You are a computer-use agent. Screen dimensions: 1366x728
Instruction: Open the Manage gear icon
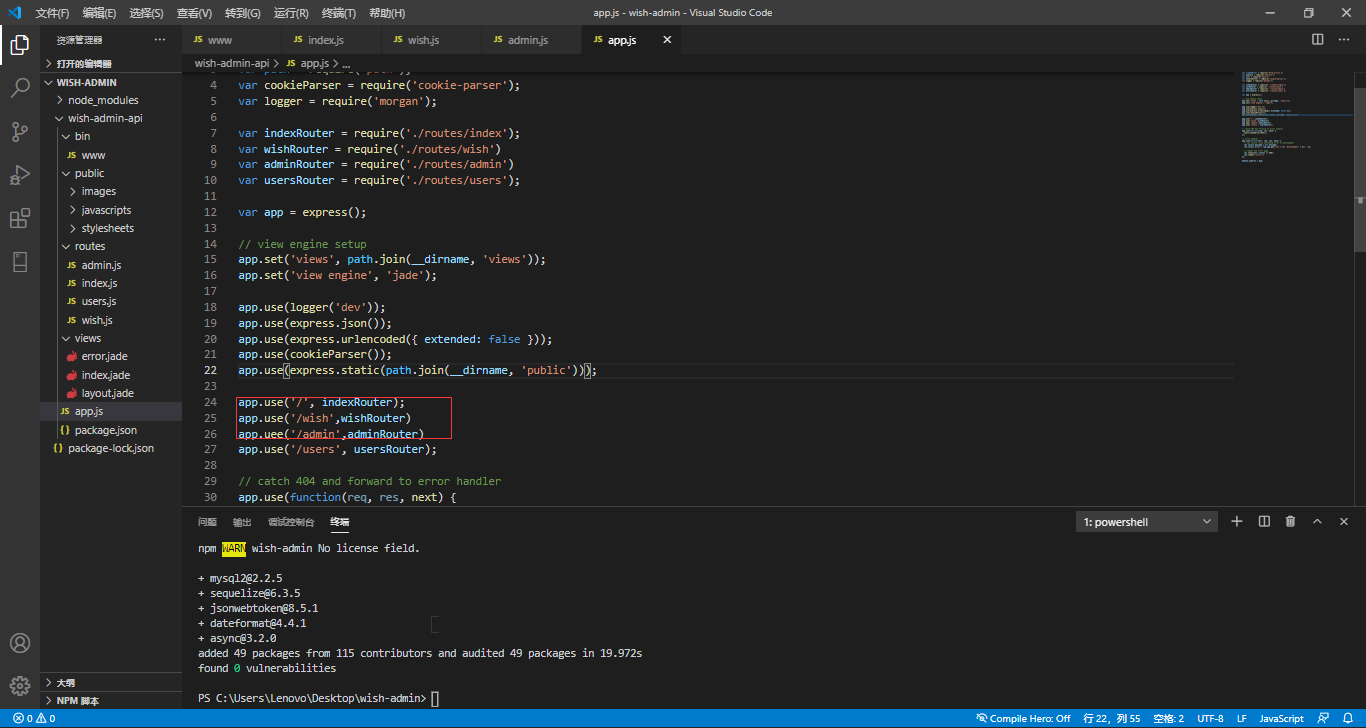tap(20, 686)
